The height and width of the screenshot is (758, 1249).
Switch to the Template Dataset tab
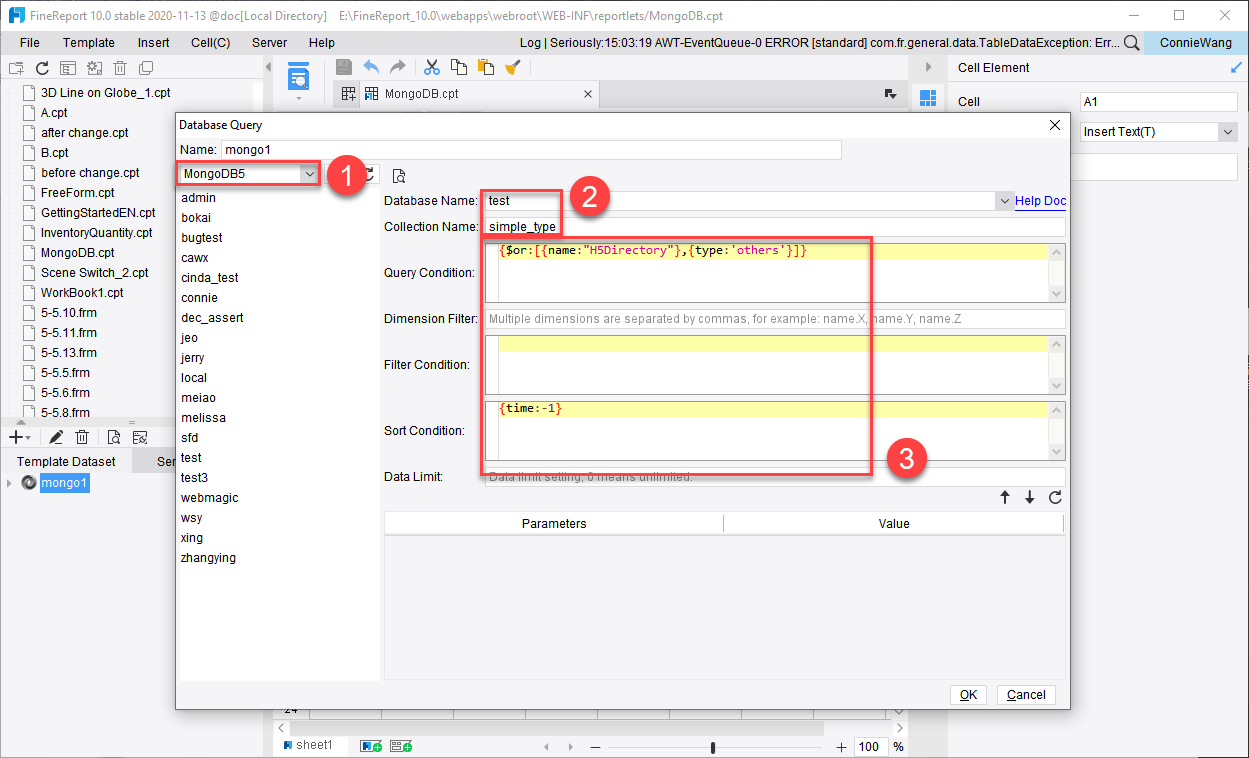65,461
